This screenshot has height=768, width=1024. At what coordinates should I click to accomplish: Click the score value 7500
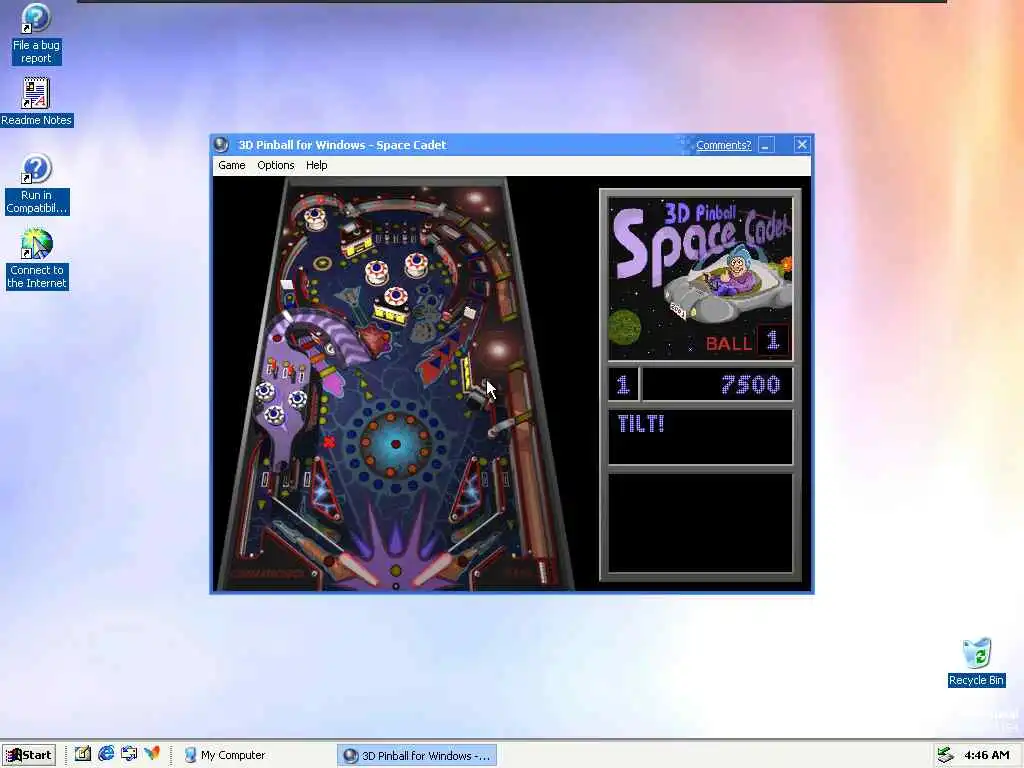click(750, 385)
